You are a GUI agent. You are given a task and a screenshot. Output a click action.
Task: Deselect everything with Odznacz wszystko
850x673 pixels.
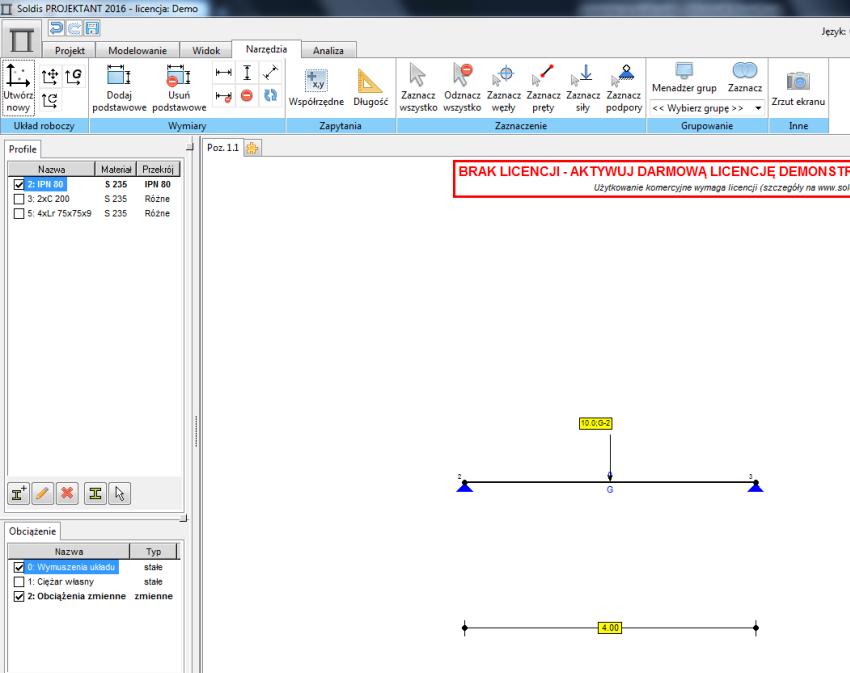pos(462,88)
